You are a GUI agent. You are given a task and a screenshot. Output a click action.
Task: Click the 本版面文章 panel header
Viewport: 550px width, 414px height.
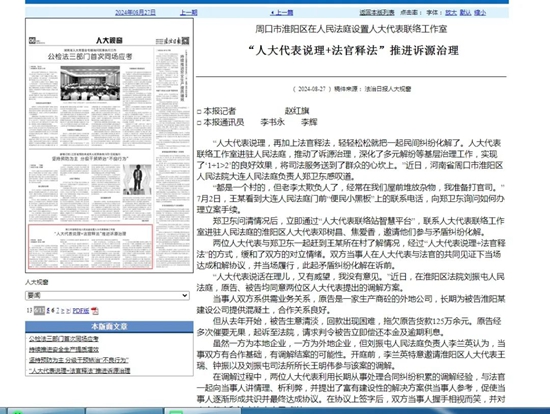pyautogui.click(x=109, y=327)
